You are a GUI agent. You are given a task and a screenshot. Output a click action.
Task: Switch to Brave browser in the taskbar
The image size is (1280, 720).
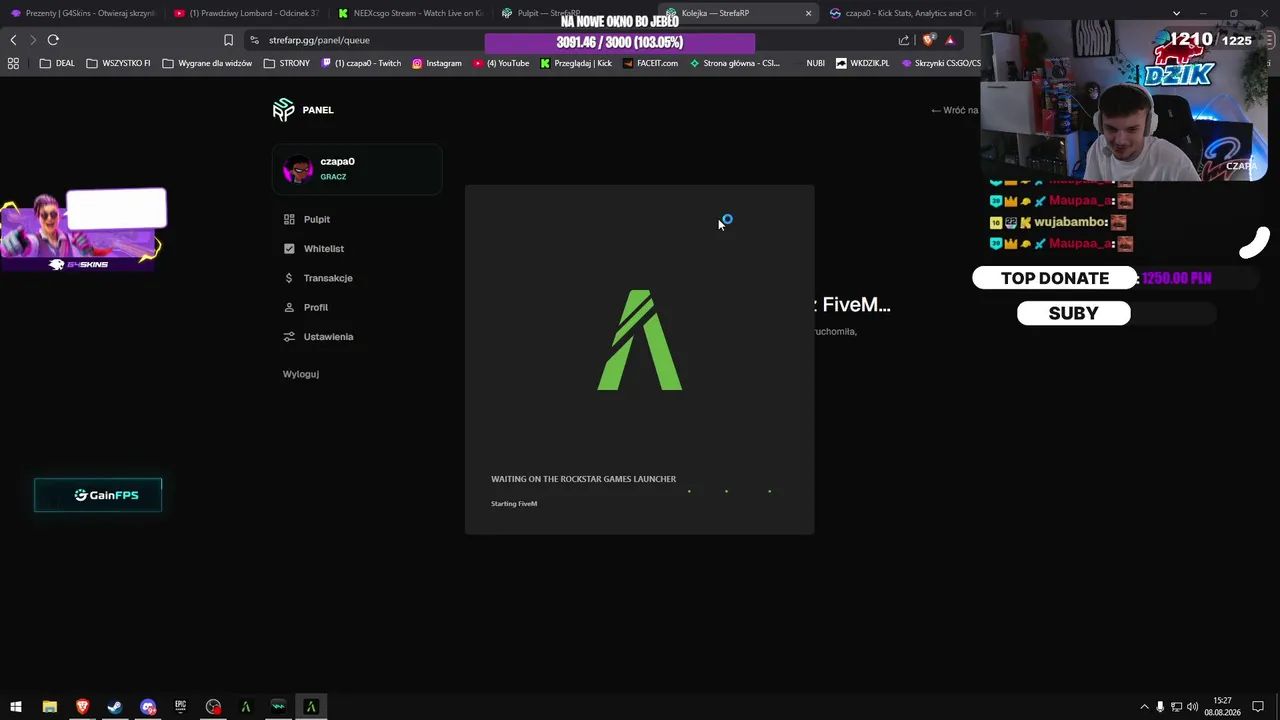click(82, 707)
